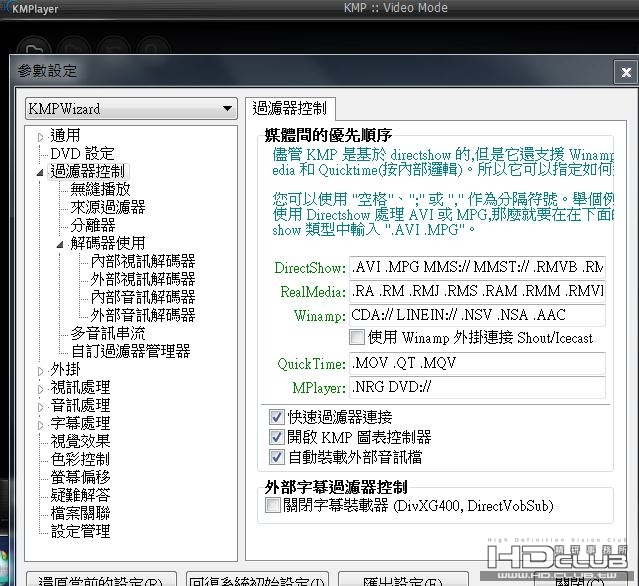This screenshot has width=639, height=586.
Task: Select 設定管理 in the tree
Action: [x=80, y=531]
